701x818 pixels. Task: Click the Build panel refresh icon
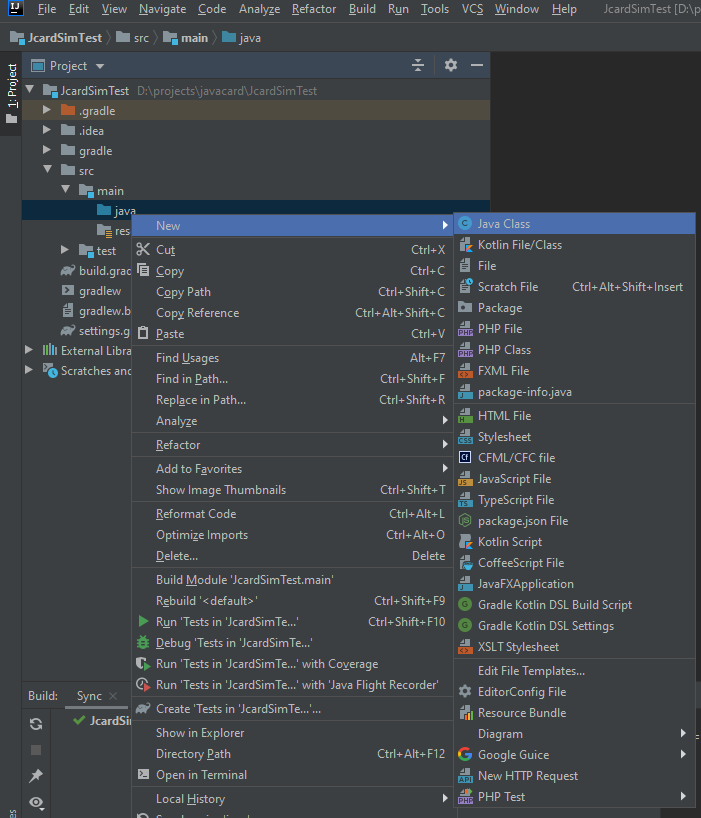coord(36,724)
